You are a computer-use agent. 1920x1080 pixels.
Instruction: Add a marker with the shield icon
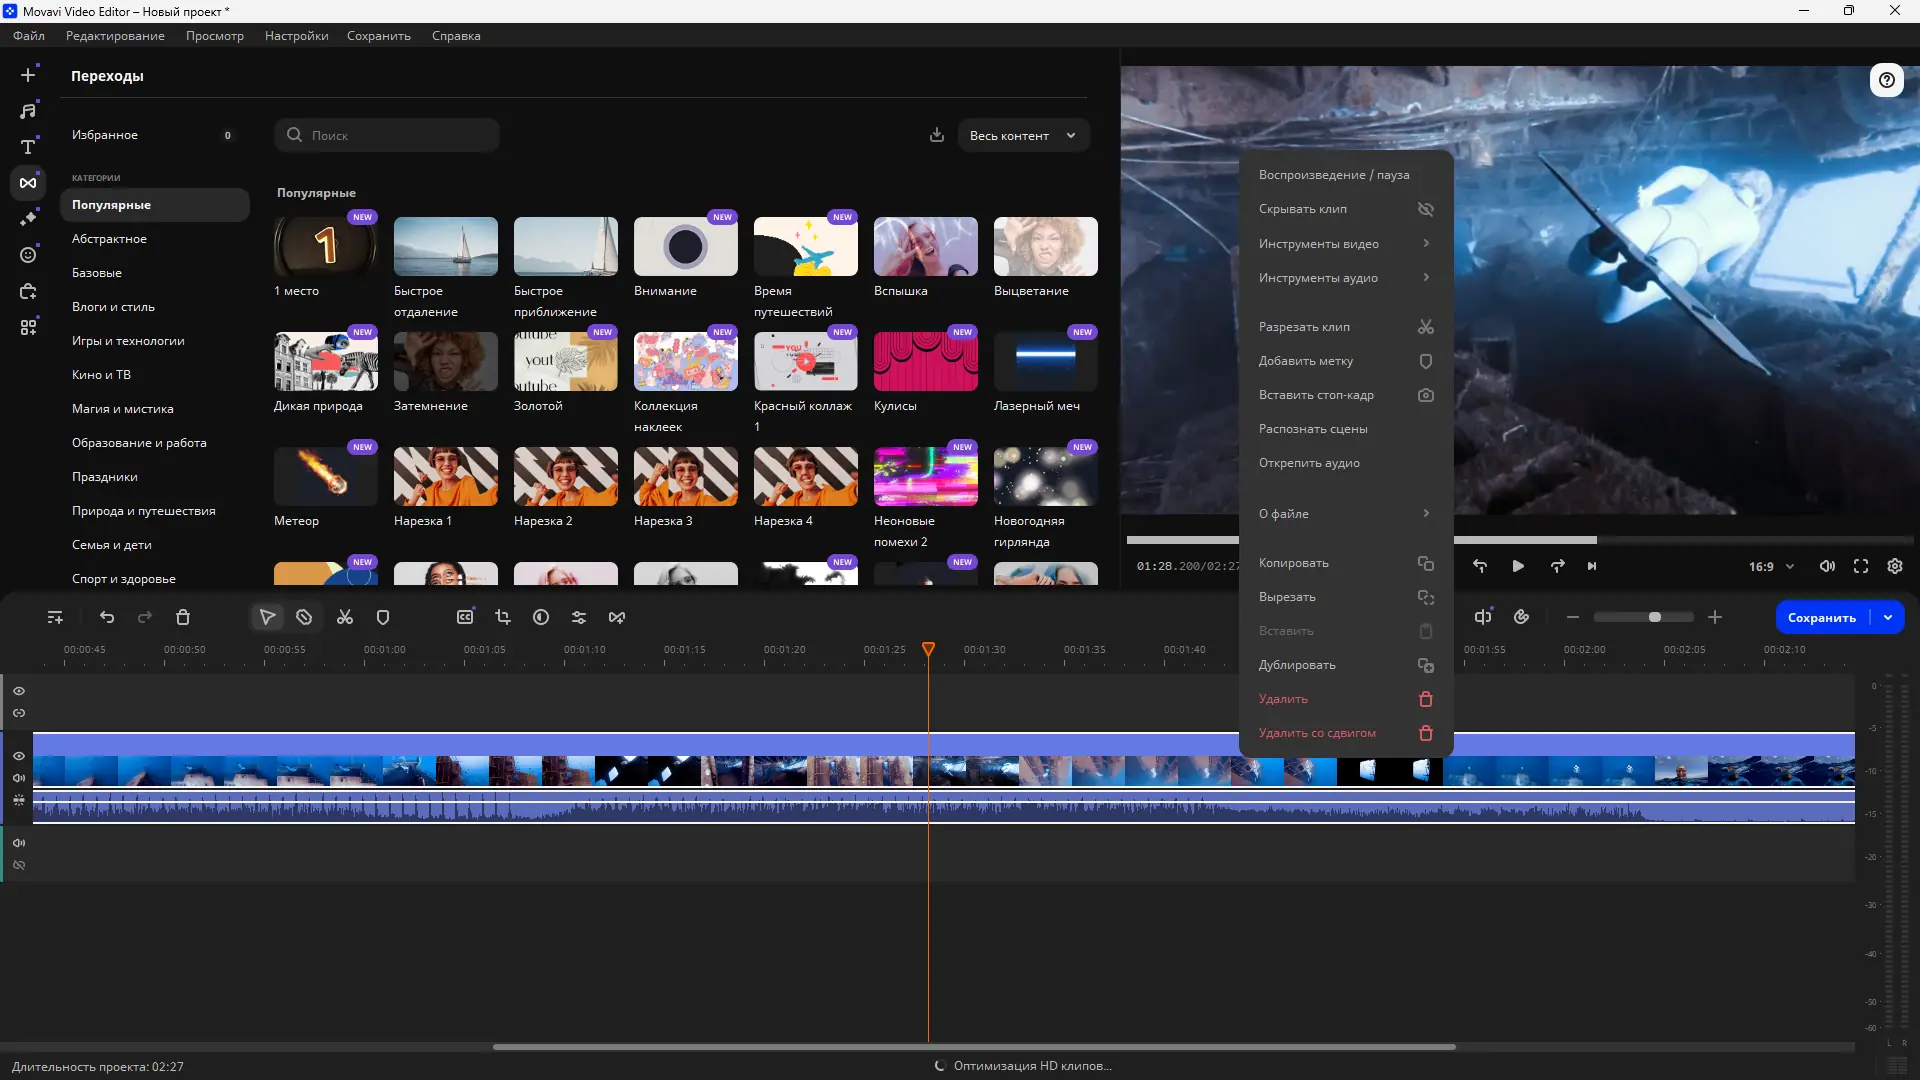(383, 618)
